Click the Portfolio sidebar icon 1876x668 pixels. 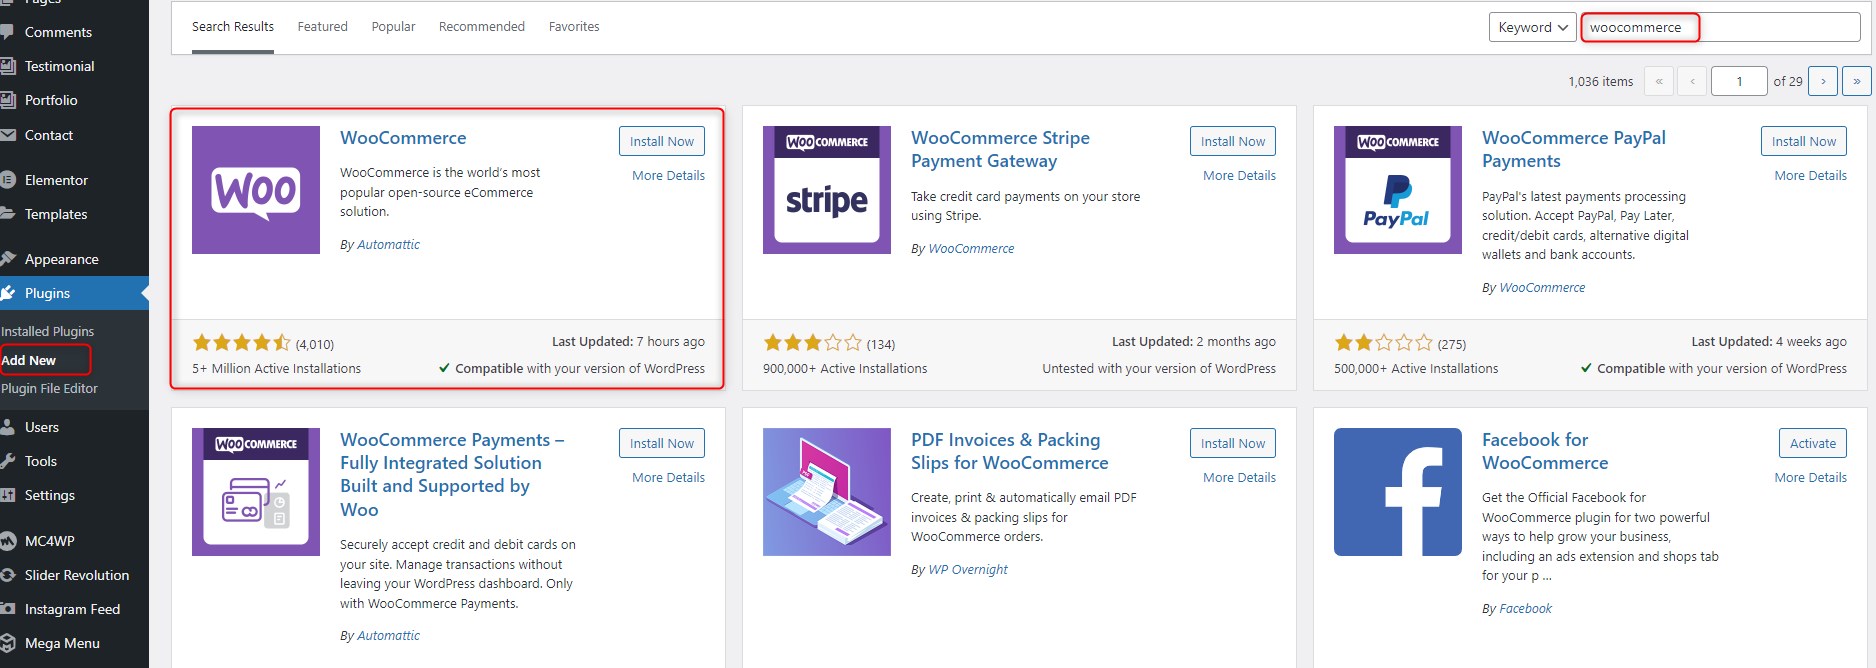[x=7, y=100]
